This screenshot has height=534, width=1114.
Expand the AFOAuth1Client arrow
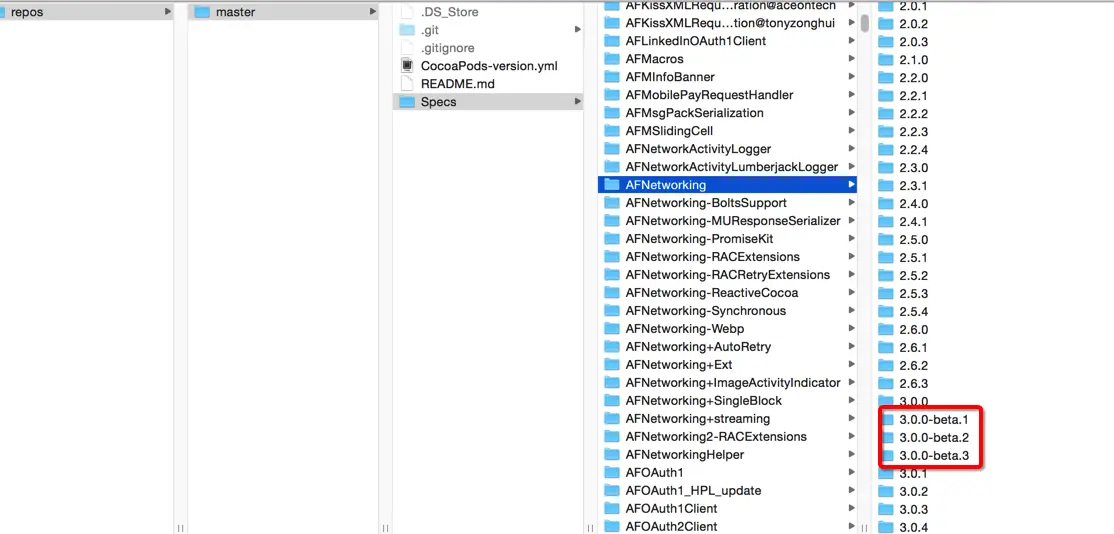pyautogui.click(x=851, y=508)
